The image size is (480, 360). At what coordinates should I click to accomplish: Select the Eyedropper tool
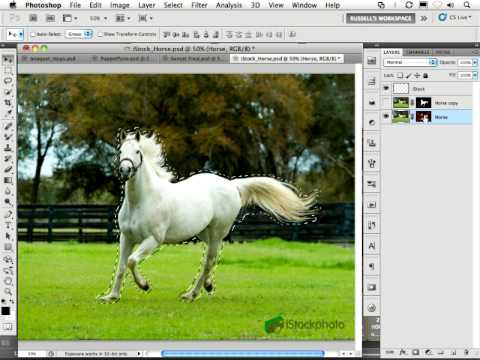click(7, 114)
